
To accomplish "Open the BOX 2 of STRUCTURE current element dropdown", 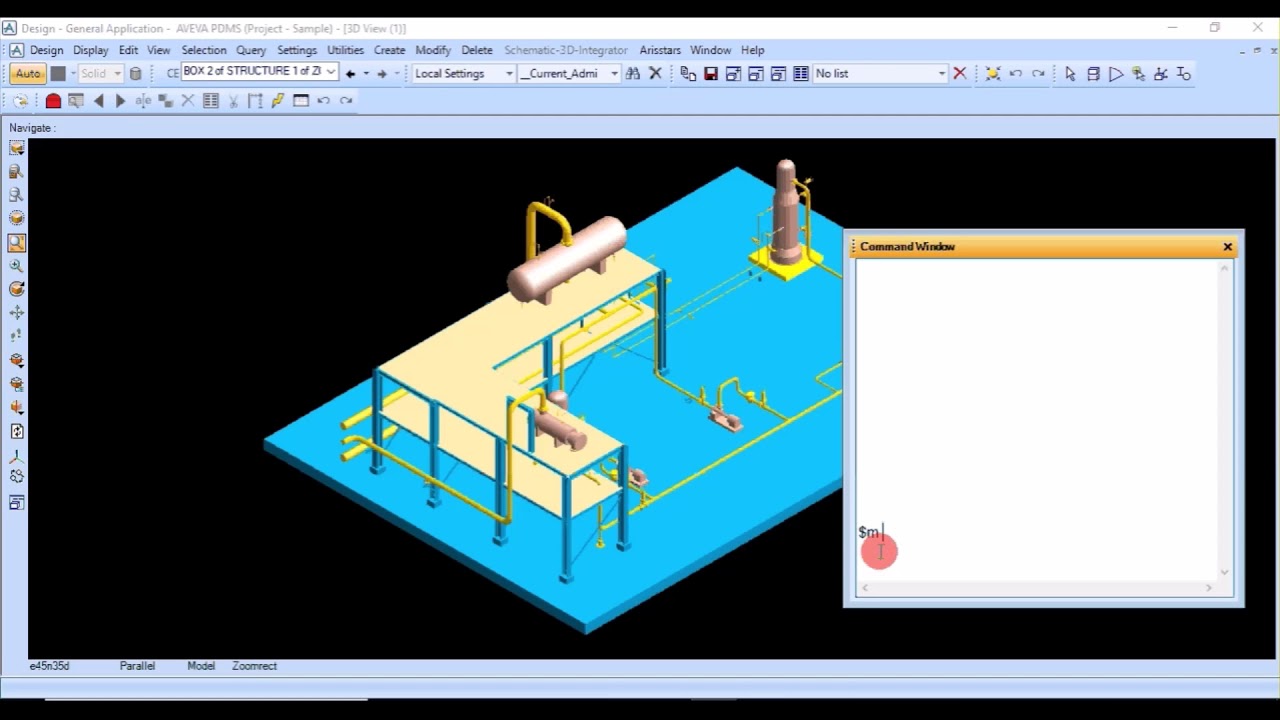I will (x=330, y=72).
